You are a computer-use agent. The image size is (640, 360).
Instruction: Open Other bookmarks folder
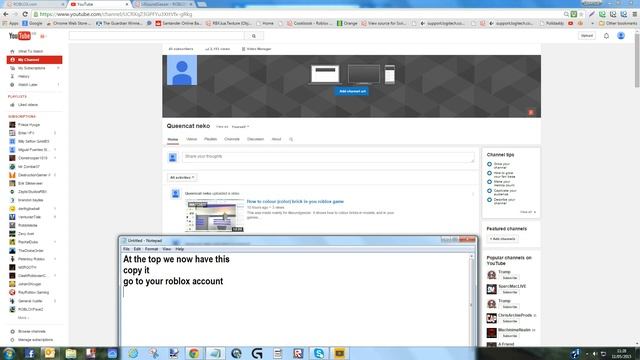618,23
